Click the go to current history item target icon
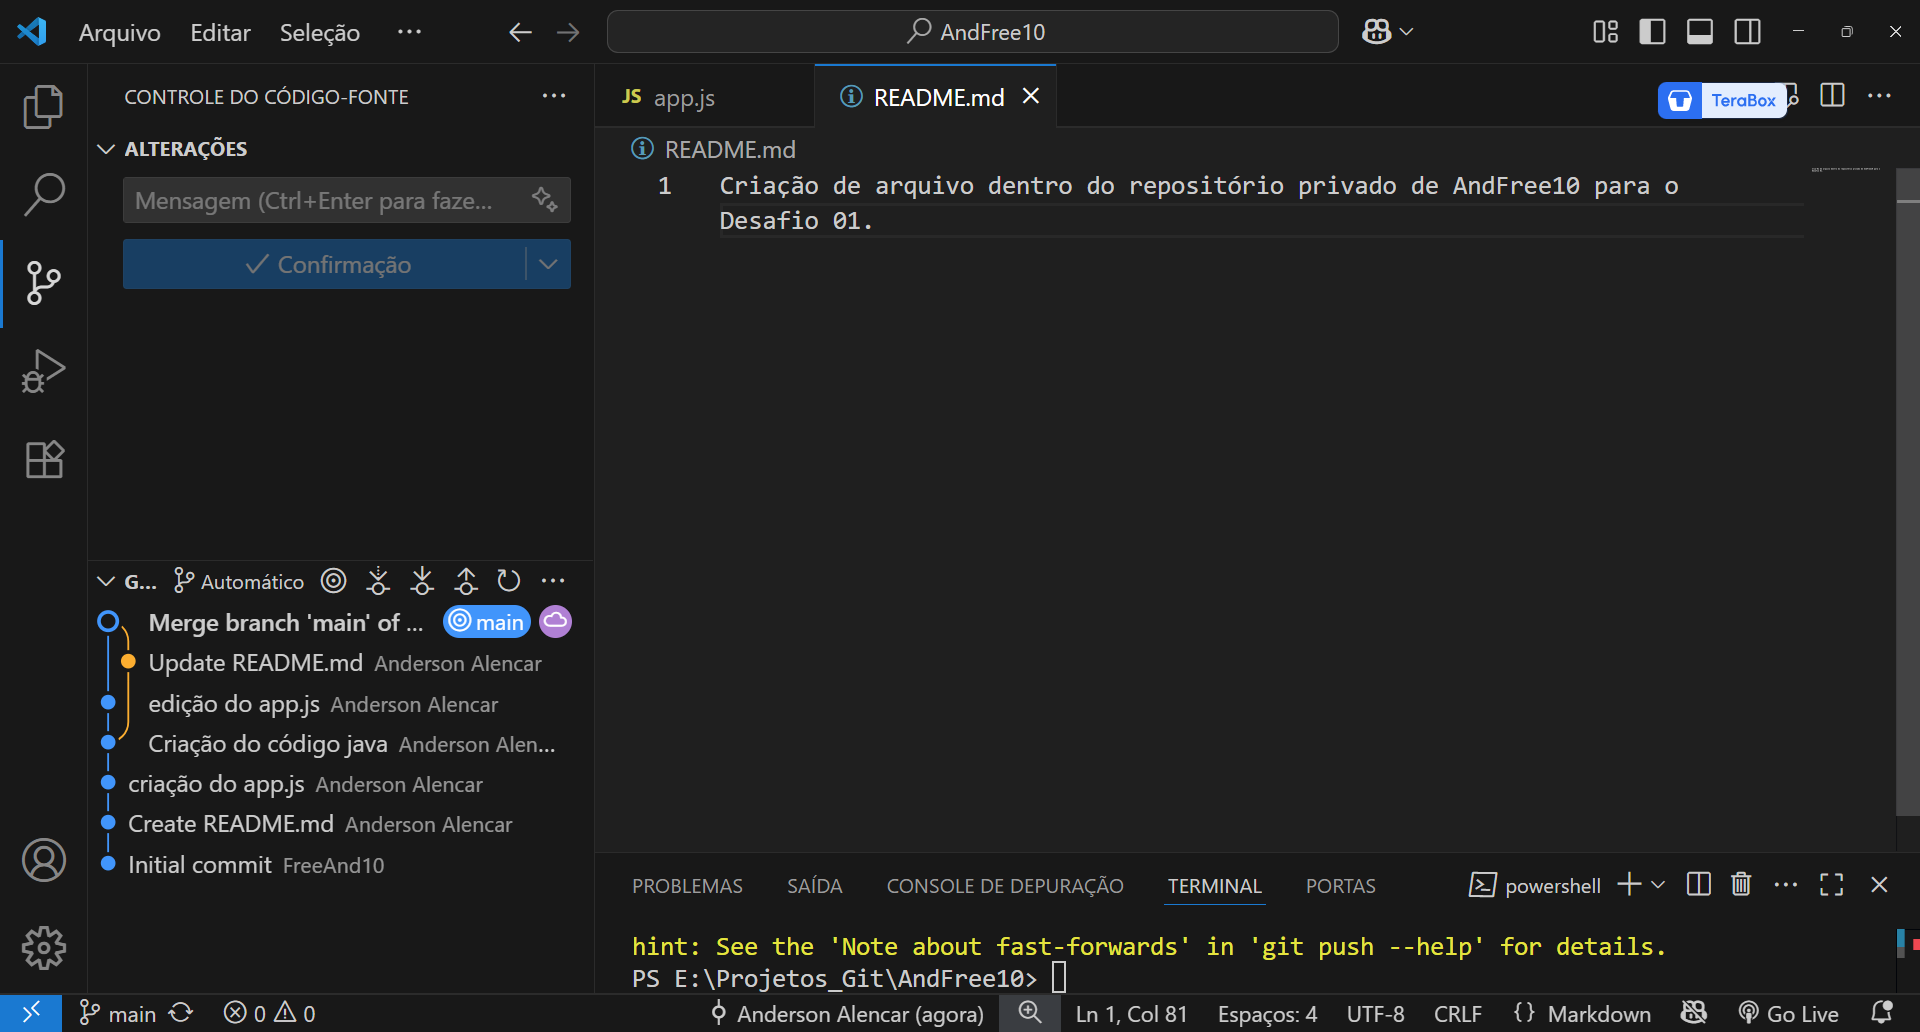1920x1032 pixels. point(334,581)
